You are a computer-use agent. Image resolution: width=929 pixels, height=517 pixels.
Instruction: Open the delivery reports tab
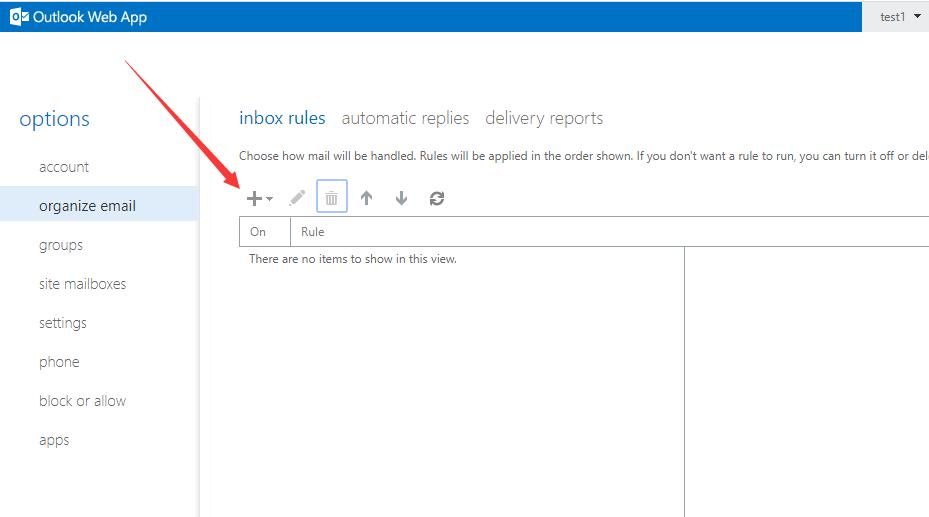tap(544, 118)
